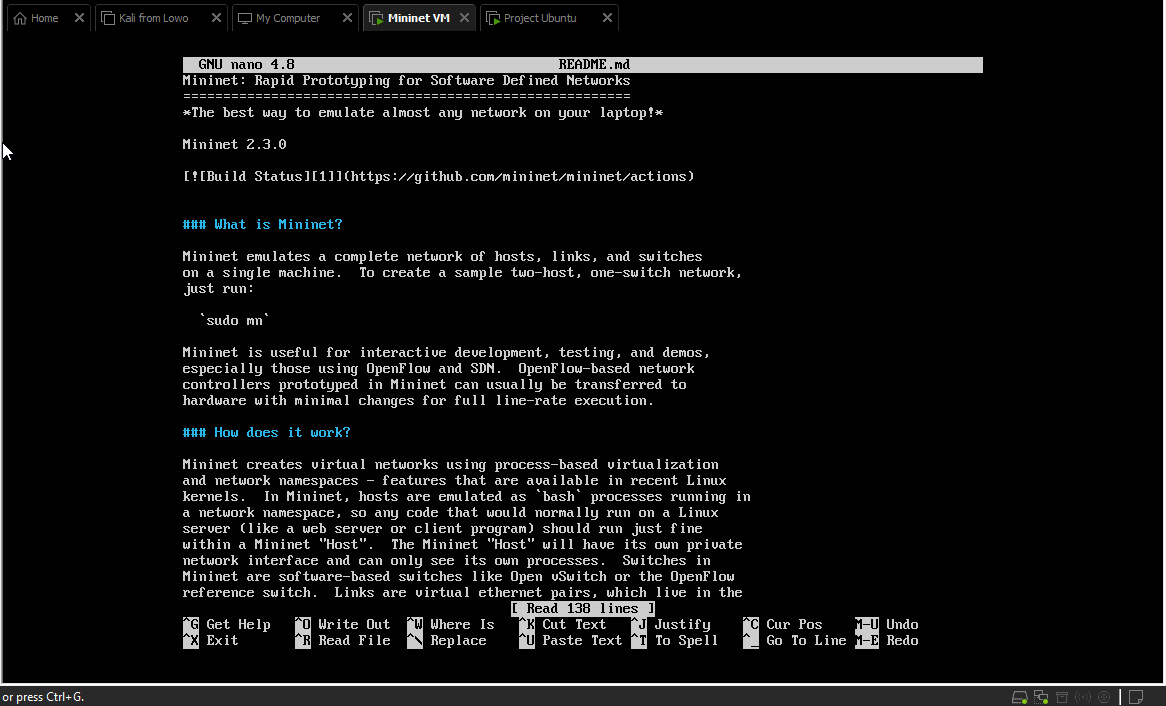
Task: Click the ^W Where Is shortcut
Action: click(451, 624)
